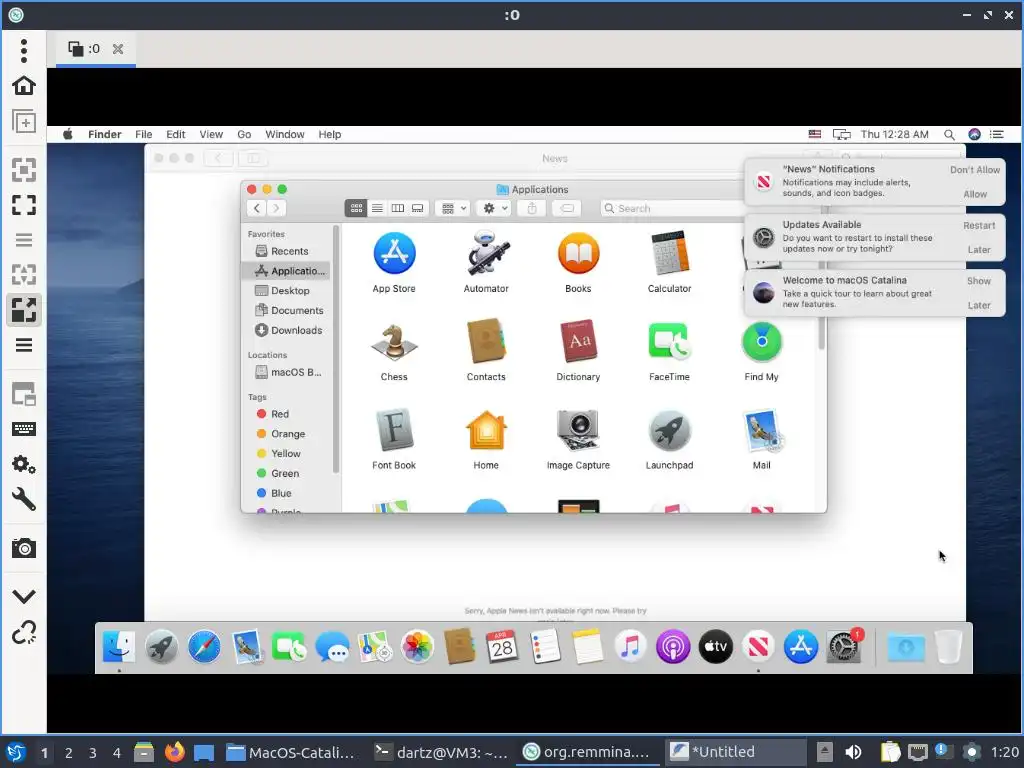This screenshot has height=768, width=1024.
Task: Select the Dictionary app icon
Action: tap(579, 341)
